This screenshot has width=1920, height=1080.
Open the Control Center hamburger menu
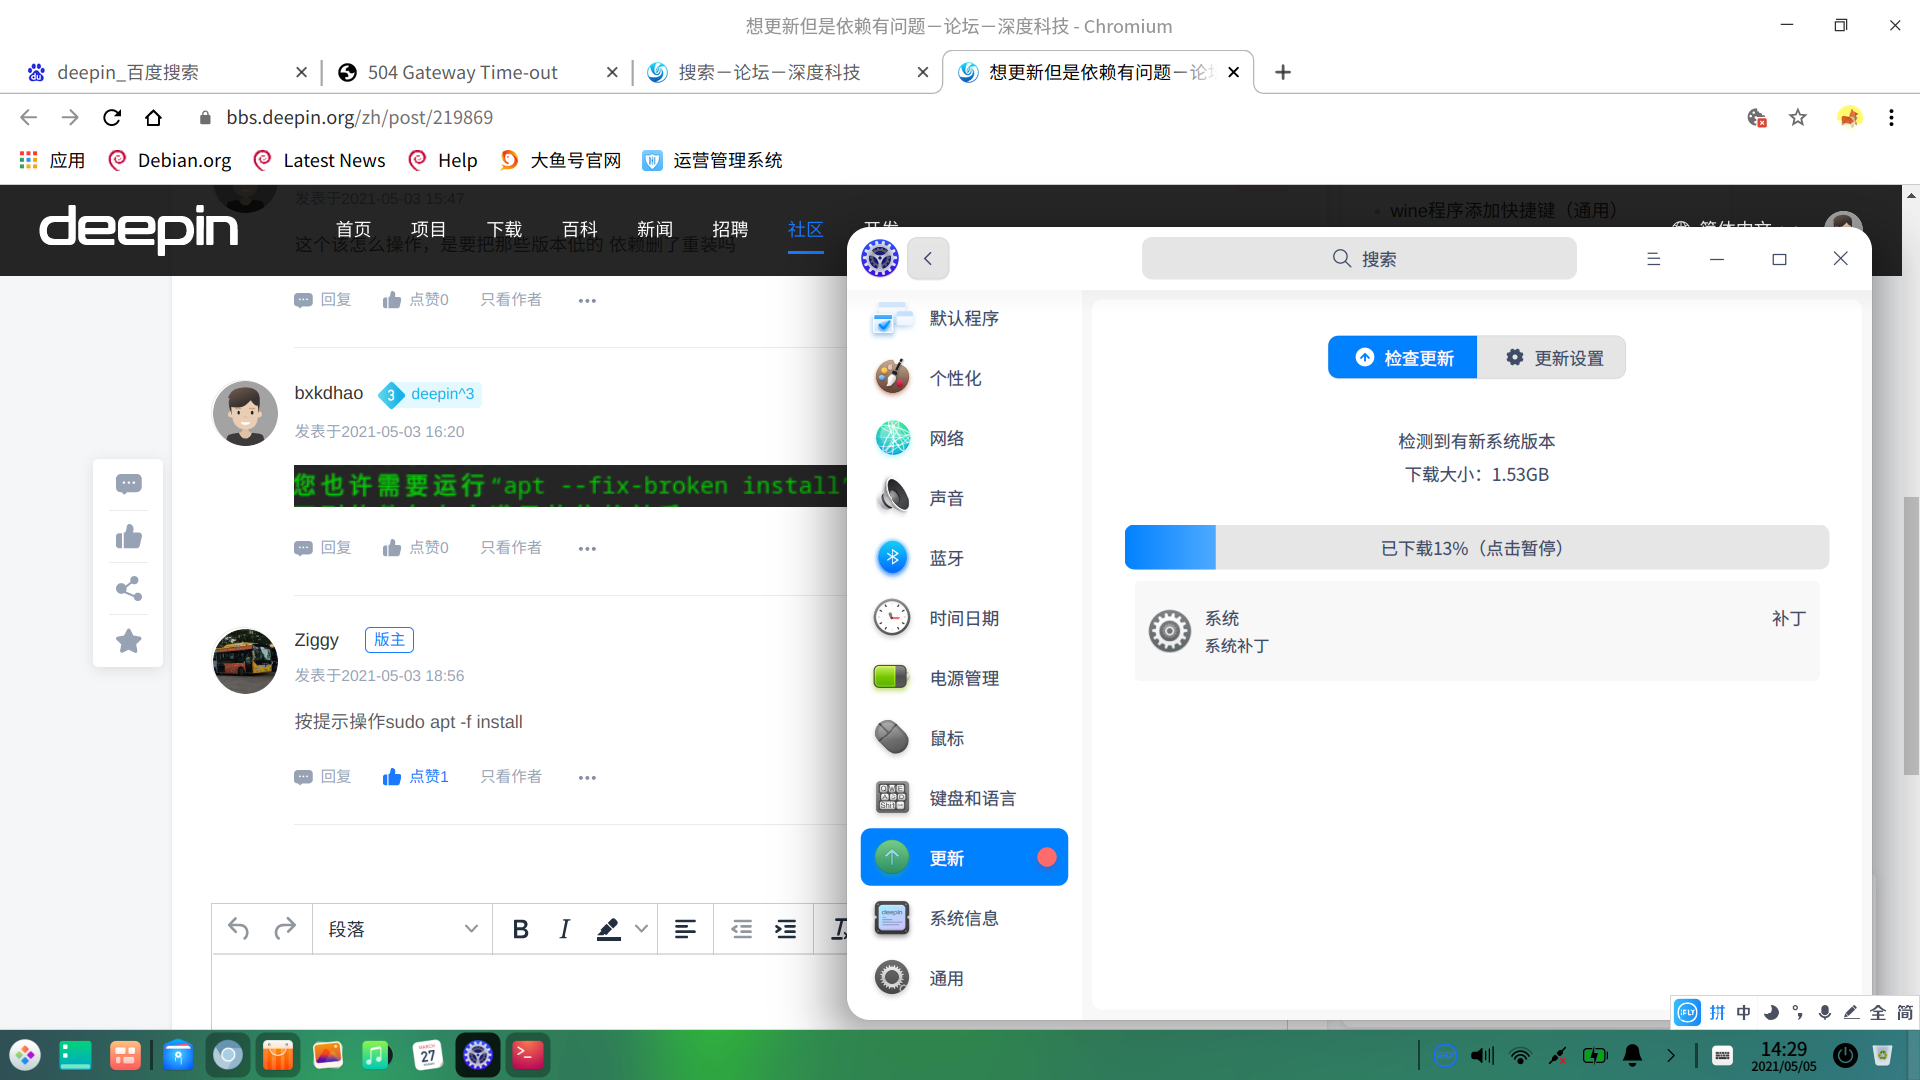[1653, 259]
